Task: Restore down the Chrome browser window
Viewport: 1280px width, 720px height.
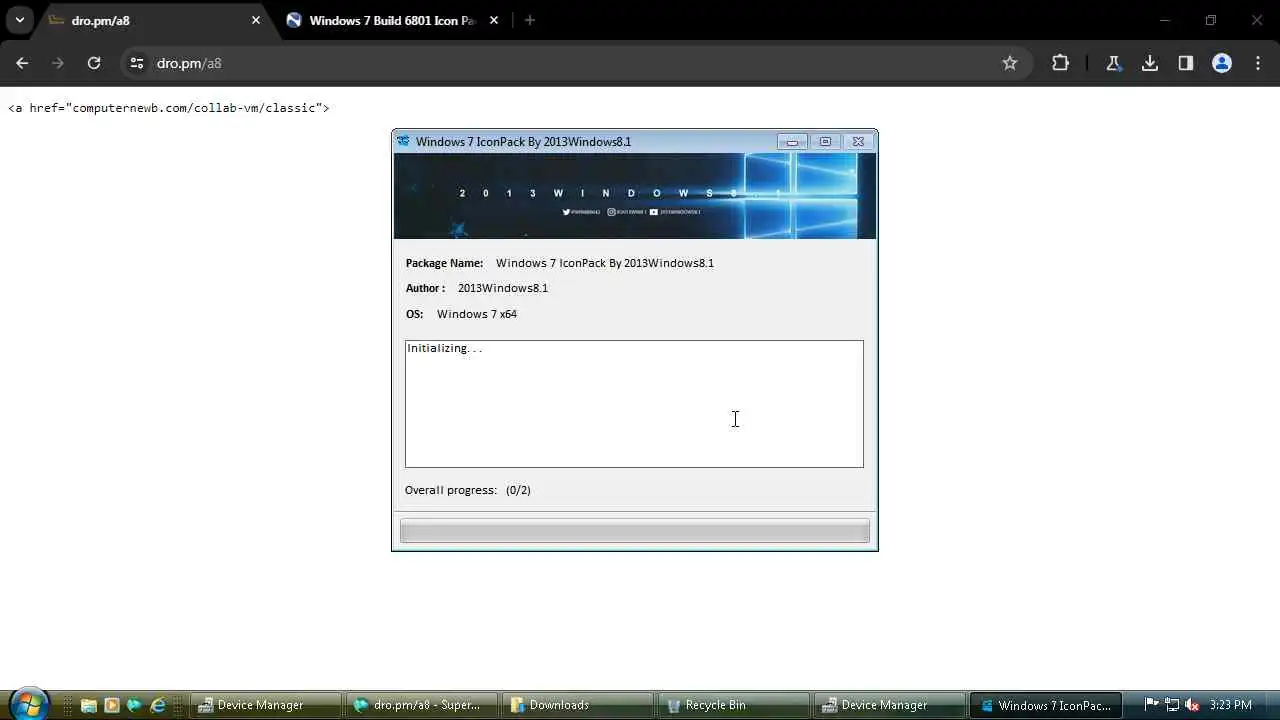Action: click(x=1211, y=20)
